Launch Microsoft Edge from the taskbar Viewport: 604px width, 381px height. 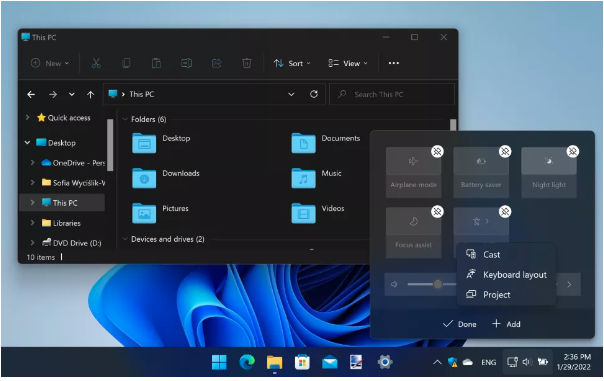pos(247,362)
